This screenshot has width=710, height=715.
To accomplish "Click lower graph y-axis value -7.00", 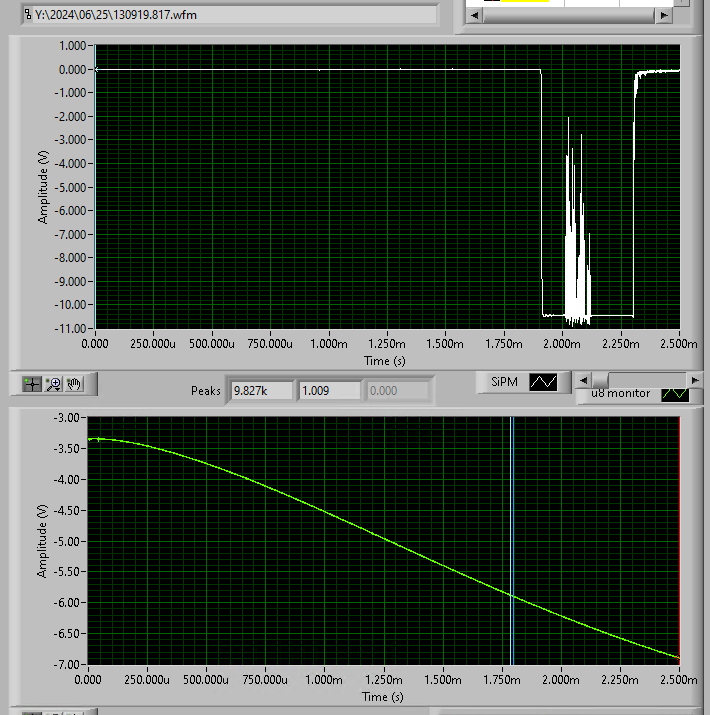I will coord(67,664).
